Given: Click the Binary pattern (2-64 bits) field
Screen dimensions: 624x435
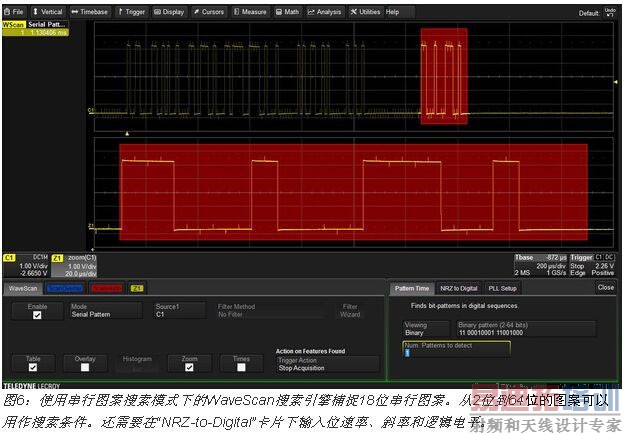Looking at the screenshot, I should click(526, 329).
